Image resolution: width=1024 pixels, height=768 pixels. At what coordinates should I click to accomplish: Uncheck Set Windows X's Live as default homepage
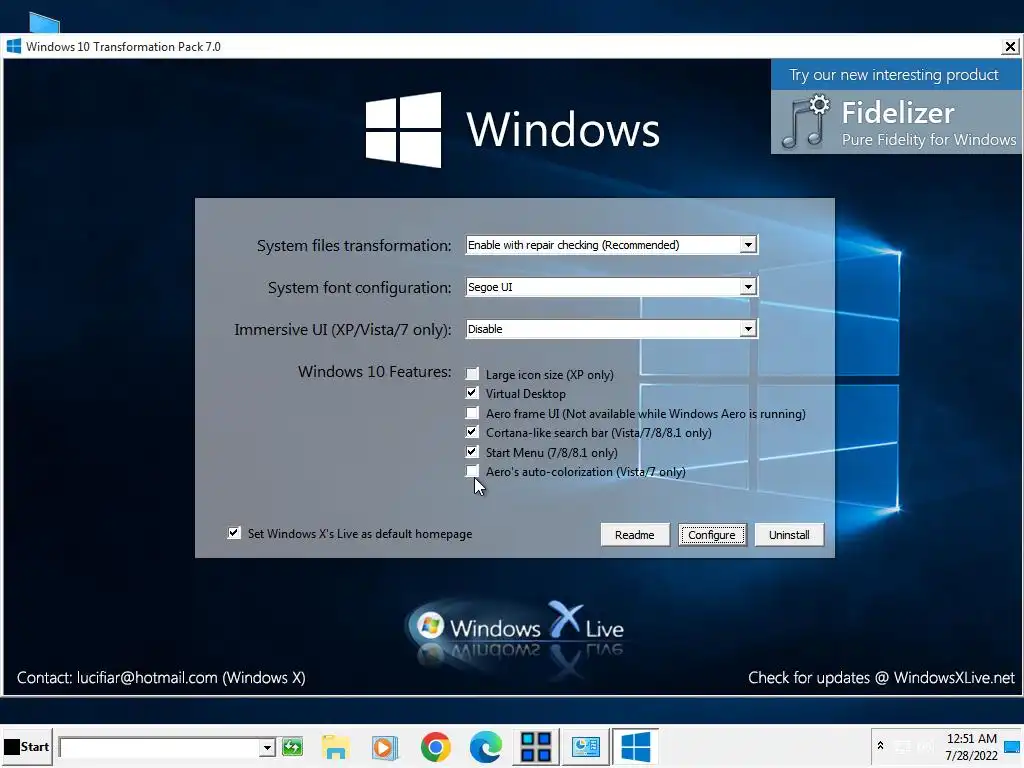(234, 533)
